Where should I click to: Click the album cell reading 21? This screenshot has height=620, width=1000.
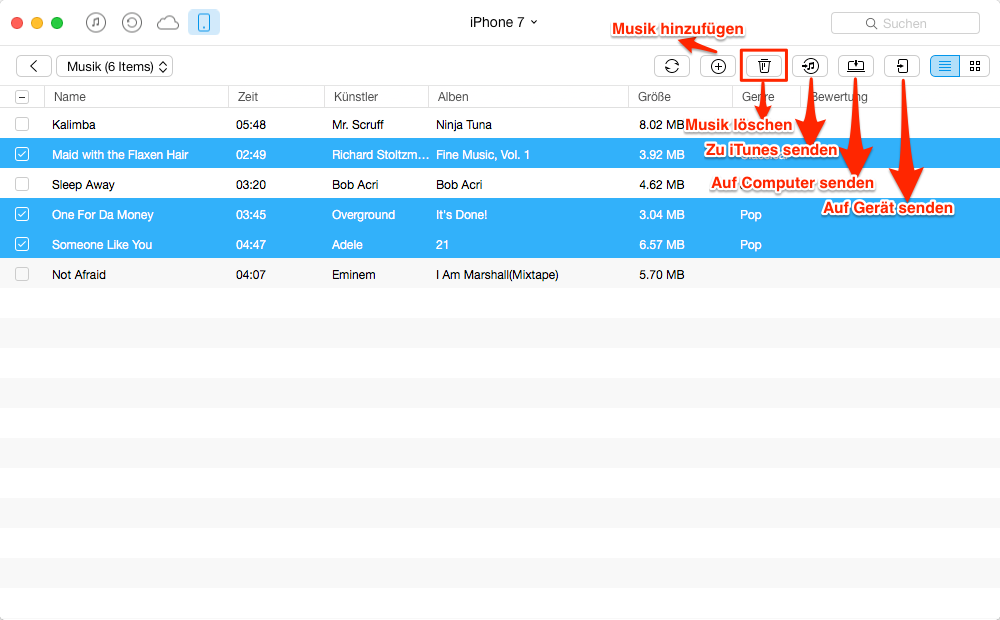(x=442, y=245)
